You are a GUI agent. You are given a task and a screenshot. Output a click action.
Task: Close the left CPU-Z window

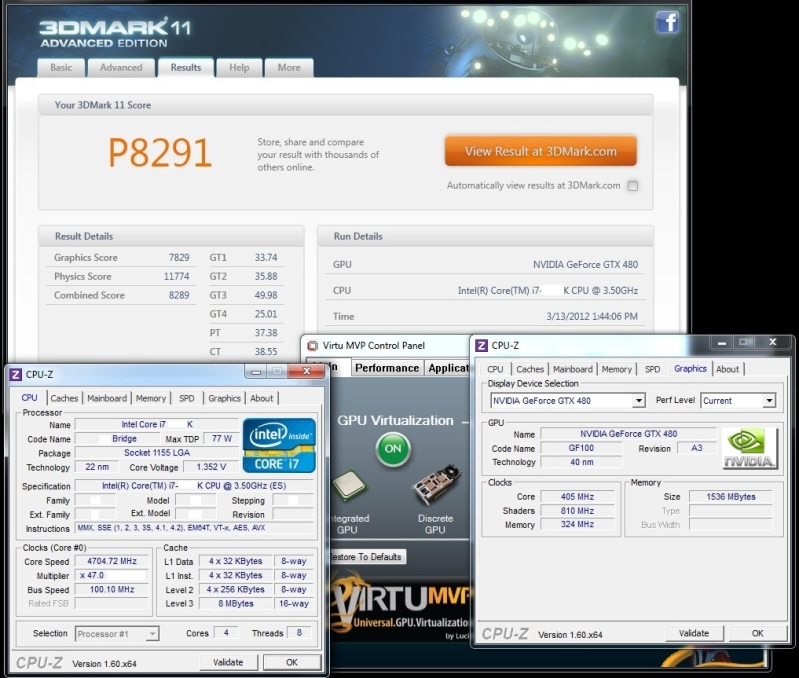pos(306,371)
